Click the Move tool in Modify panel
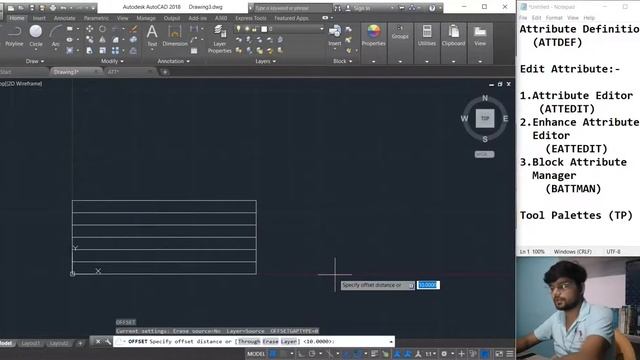 pyautogui.click(x=89, y=29)
